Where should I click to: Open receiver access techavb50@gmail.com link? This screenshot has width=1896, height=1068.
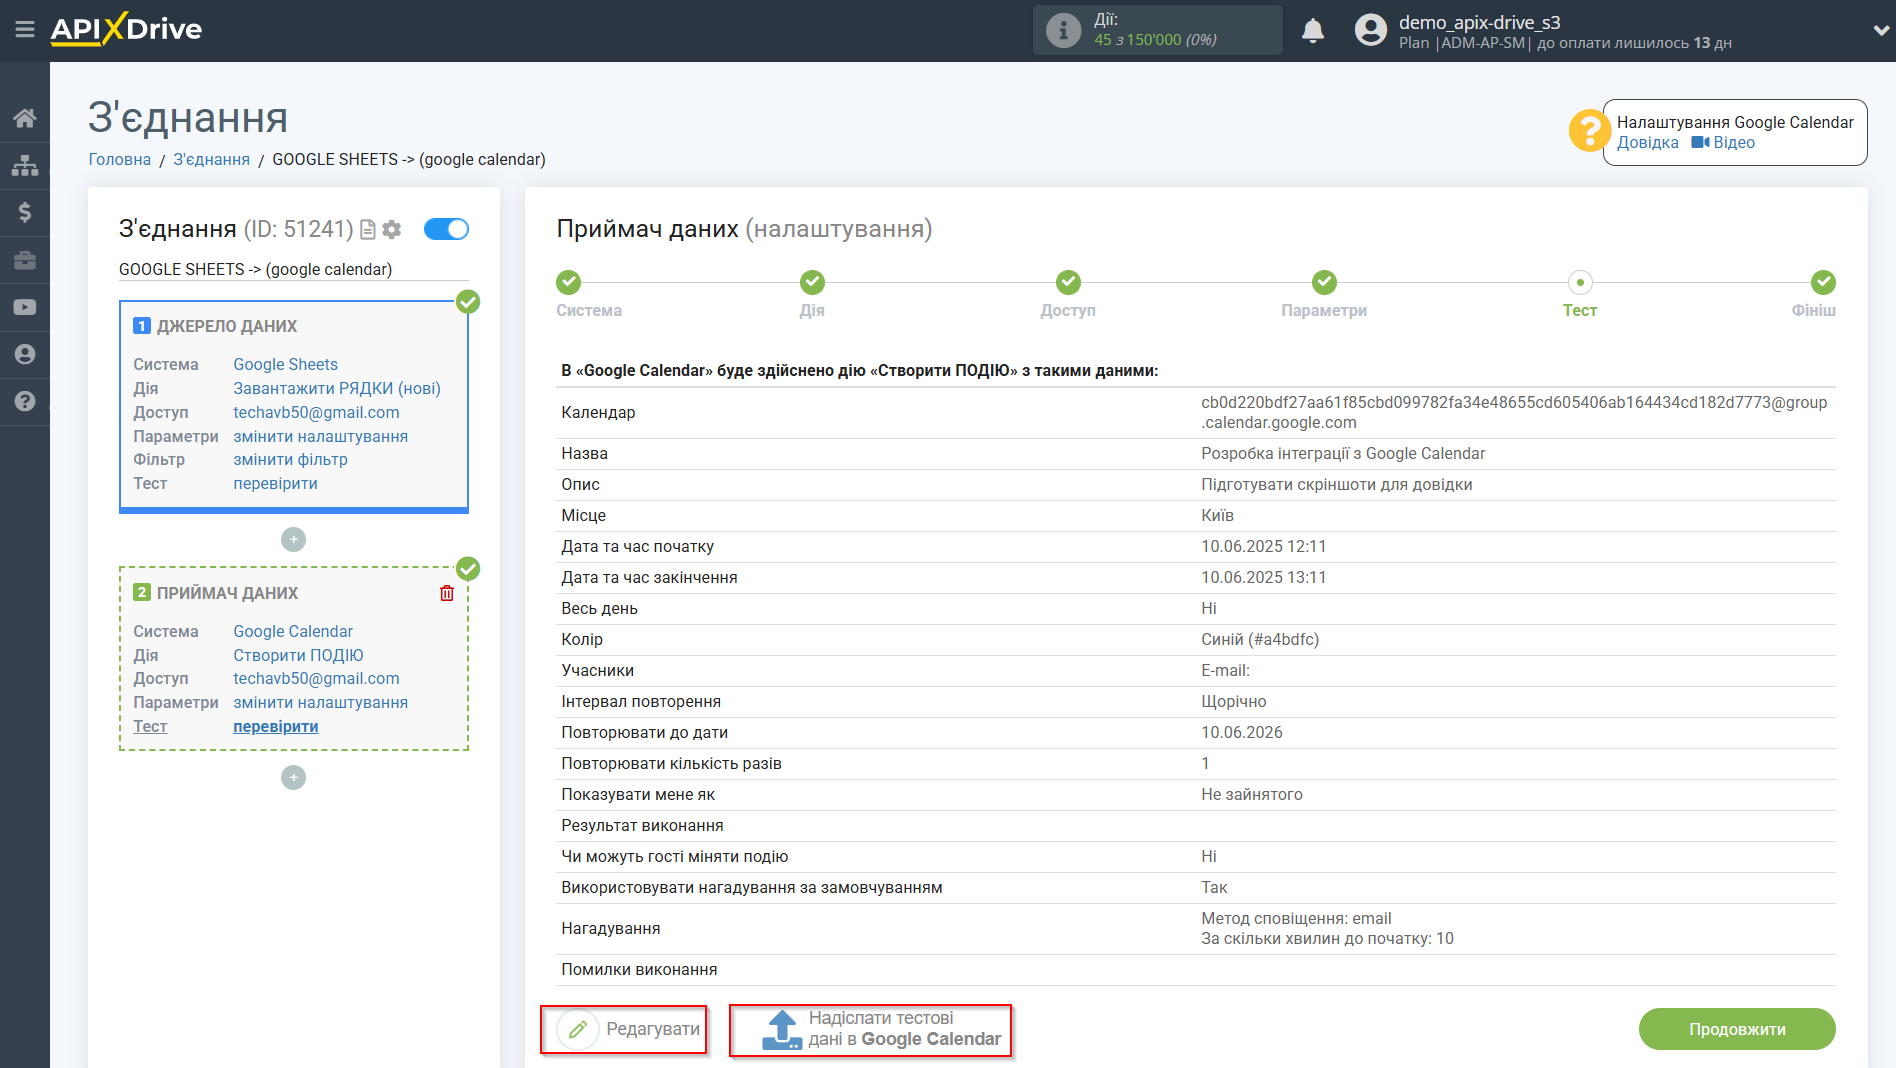click(316, 679)
